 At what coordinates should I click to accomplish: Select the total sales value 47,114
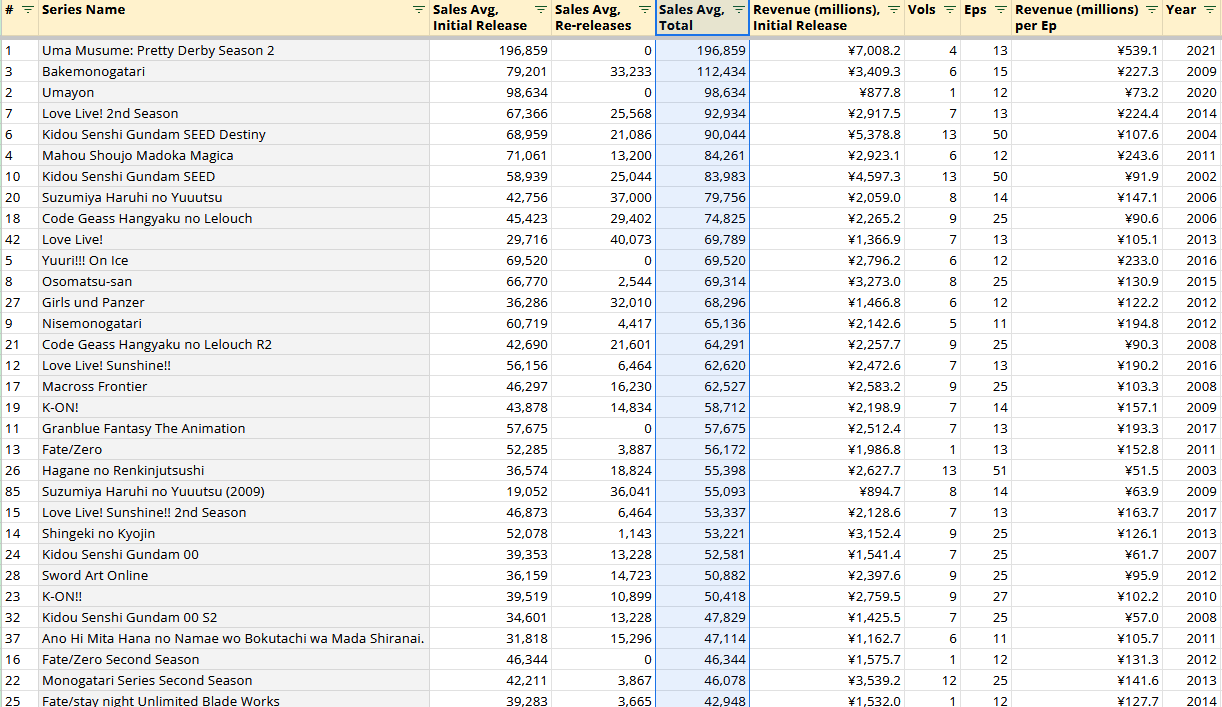tap(702, 638)
